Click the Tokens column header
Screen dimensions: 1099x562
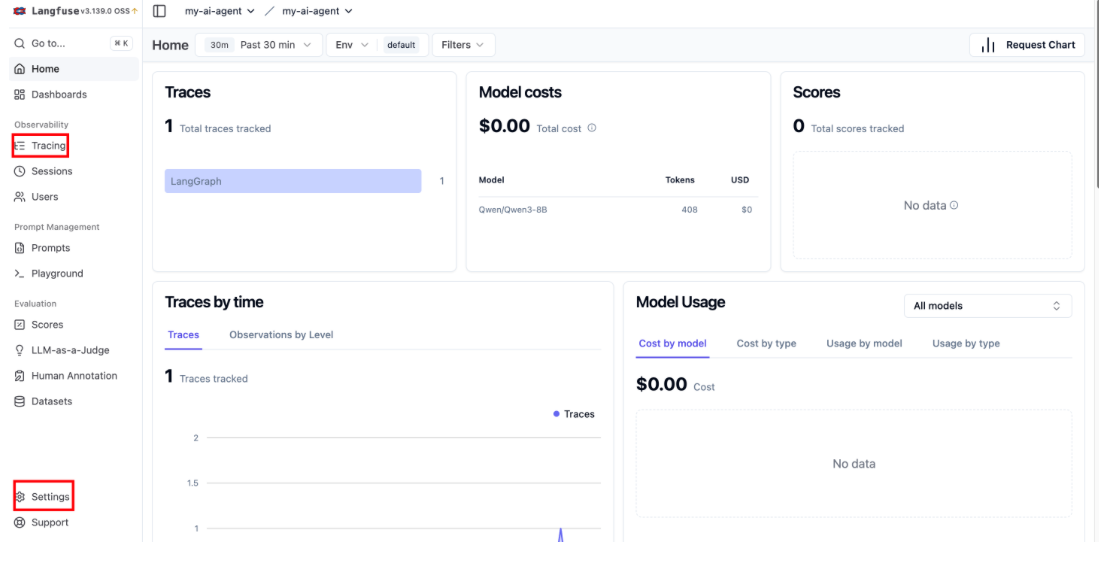680,180
